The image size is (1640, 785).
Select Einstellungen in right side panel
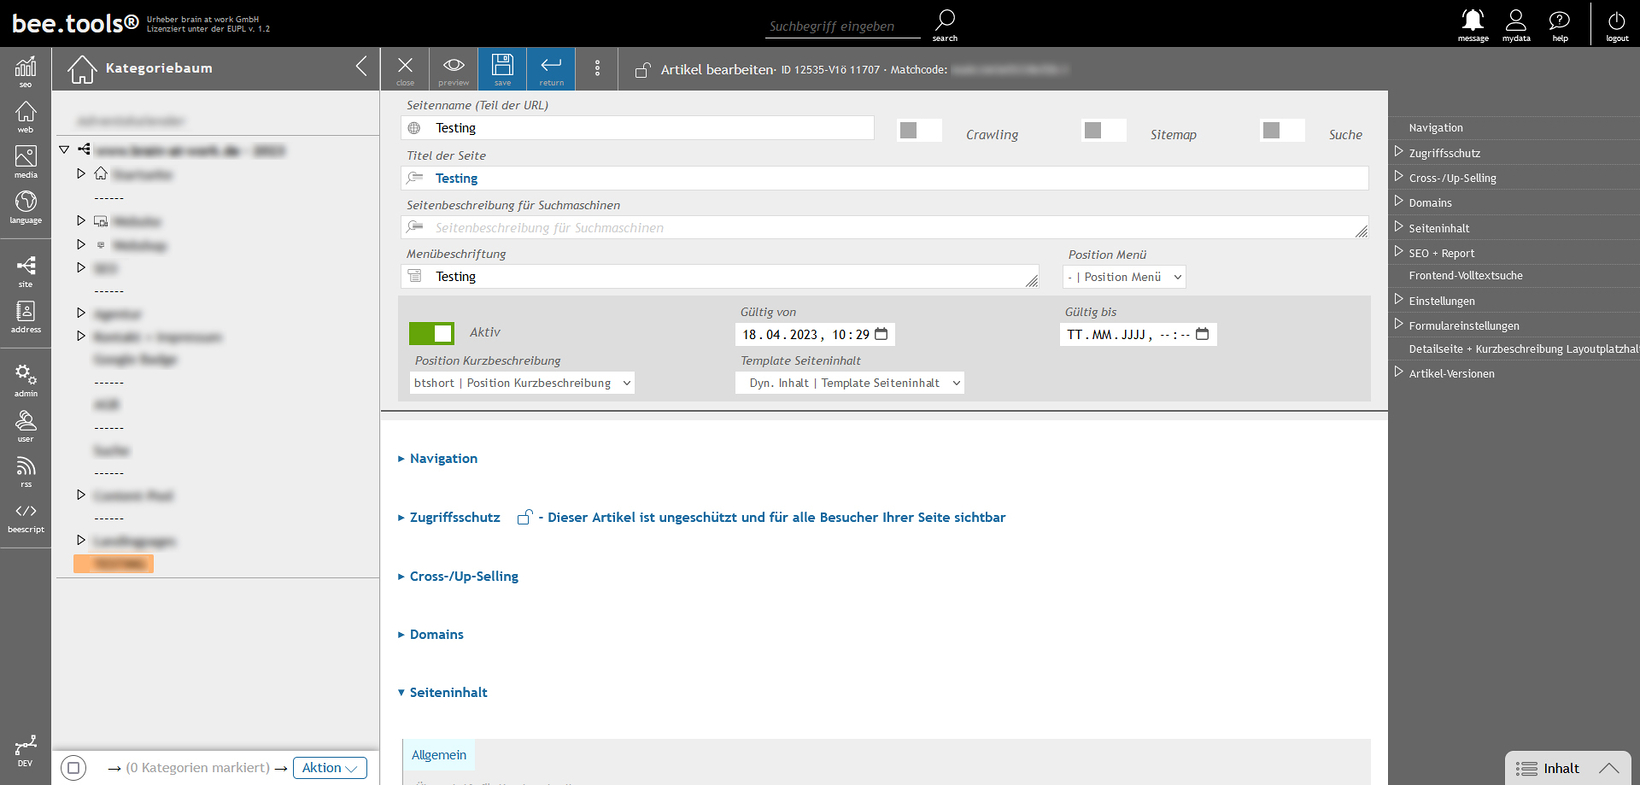pos(1441,301)
